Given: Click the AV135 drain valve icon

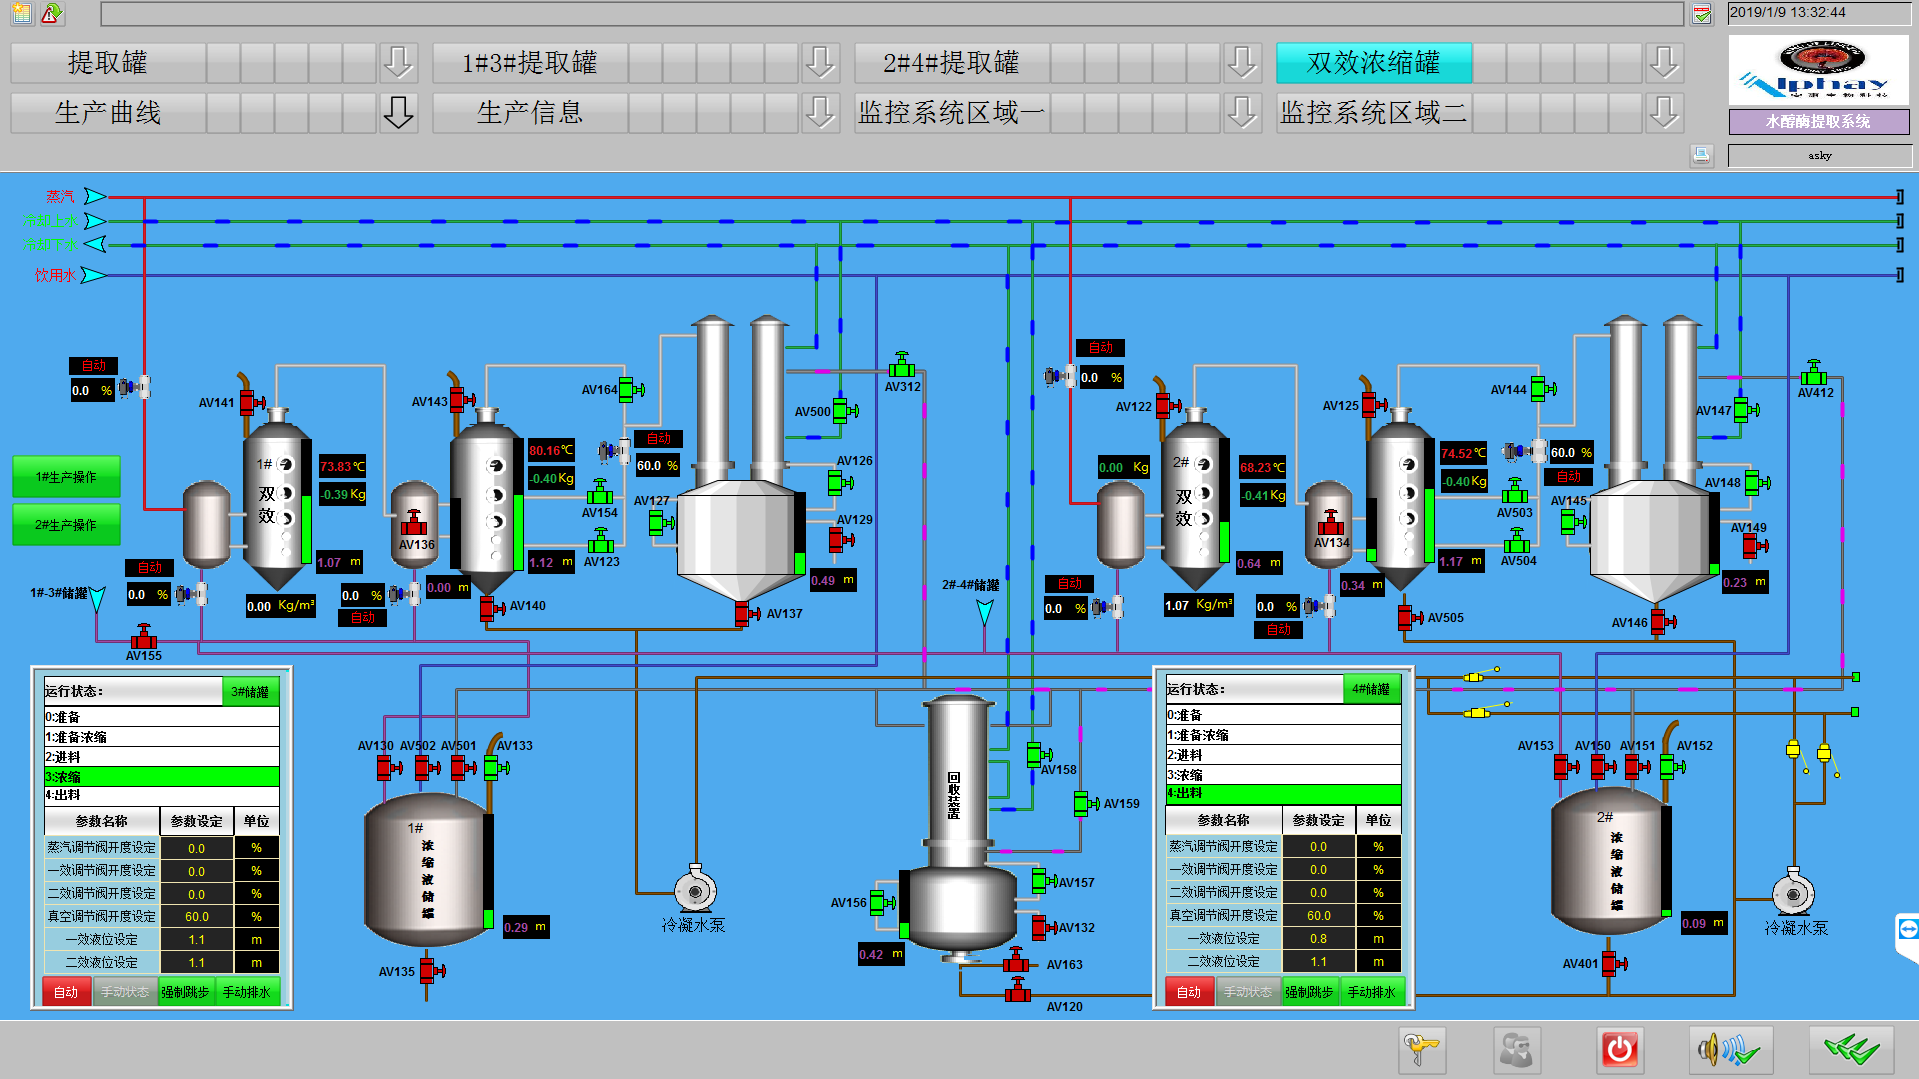Looking at the screenshot, I should (431, 970).
